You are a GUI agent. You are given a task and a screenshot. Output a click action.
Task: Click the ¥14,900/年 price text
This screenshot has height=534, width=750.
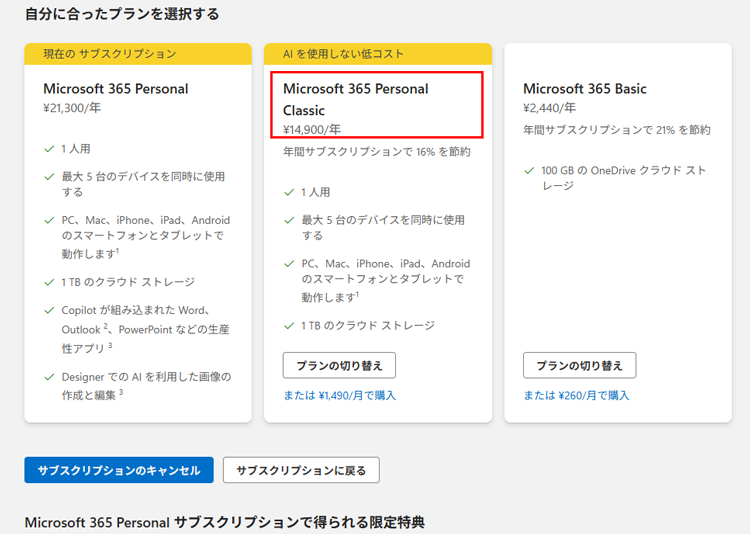point(312,129)
